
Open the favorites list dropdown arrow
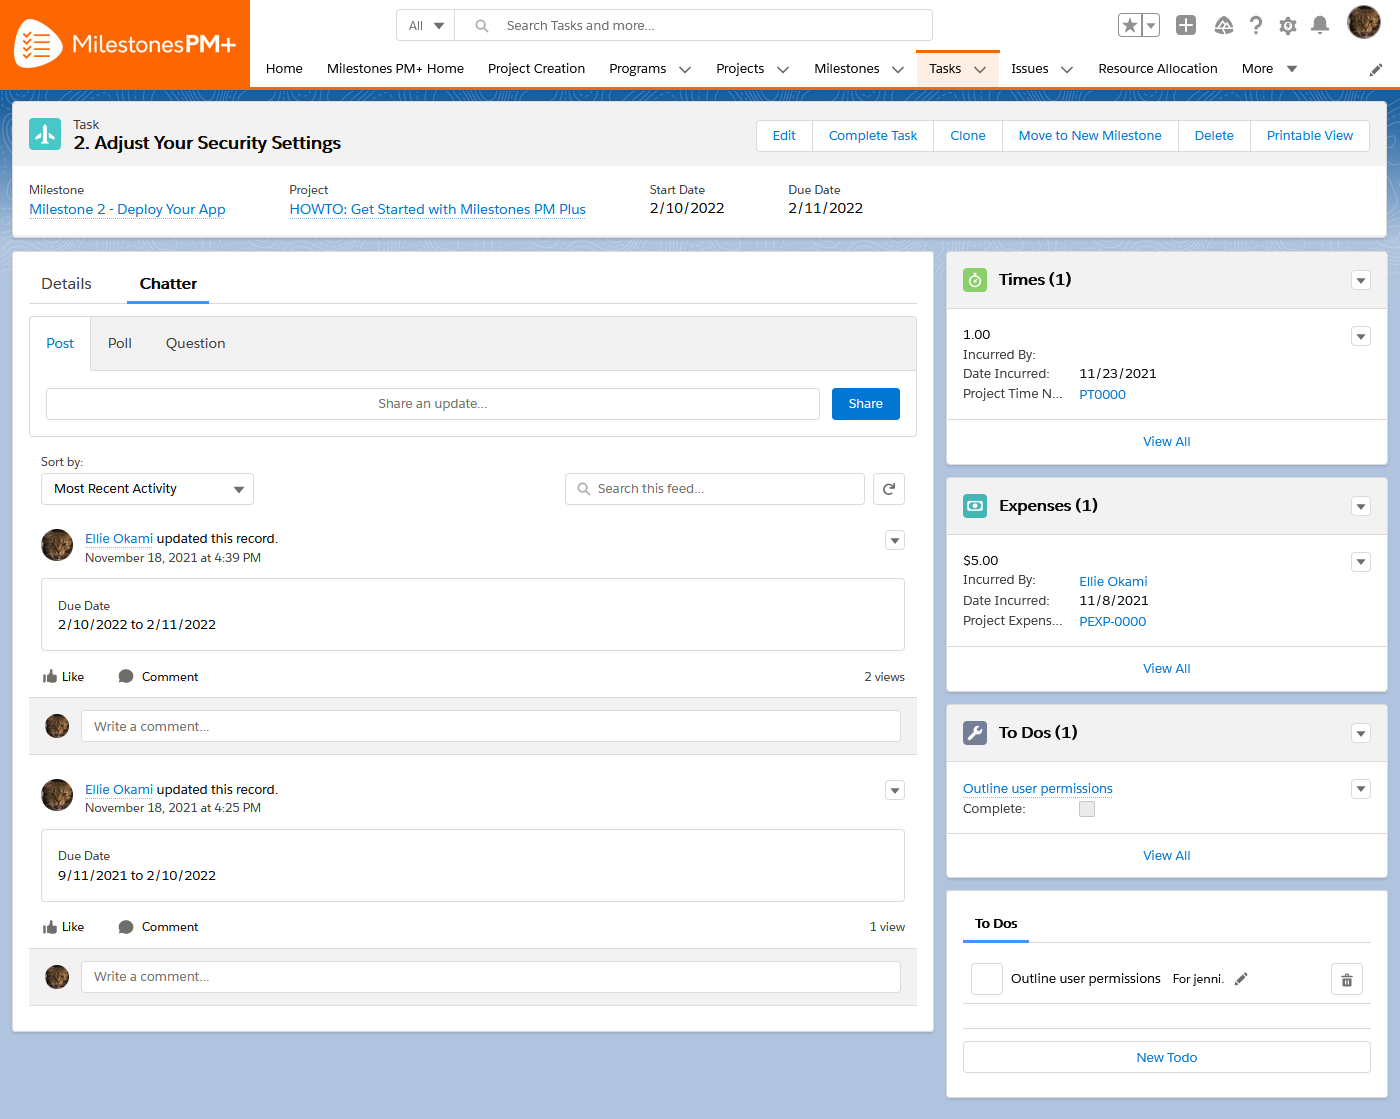[x=1151, y=25]
